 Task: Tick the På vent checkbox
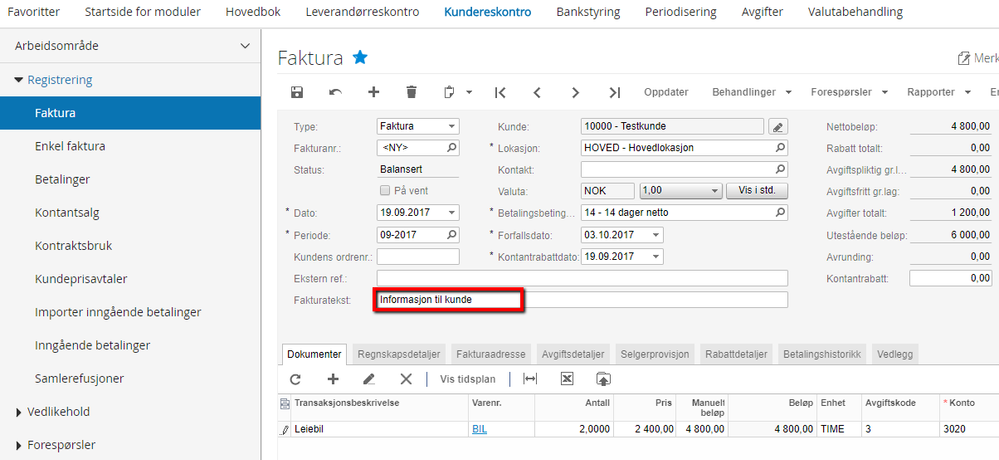(x=384, y=190)
